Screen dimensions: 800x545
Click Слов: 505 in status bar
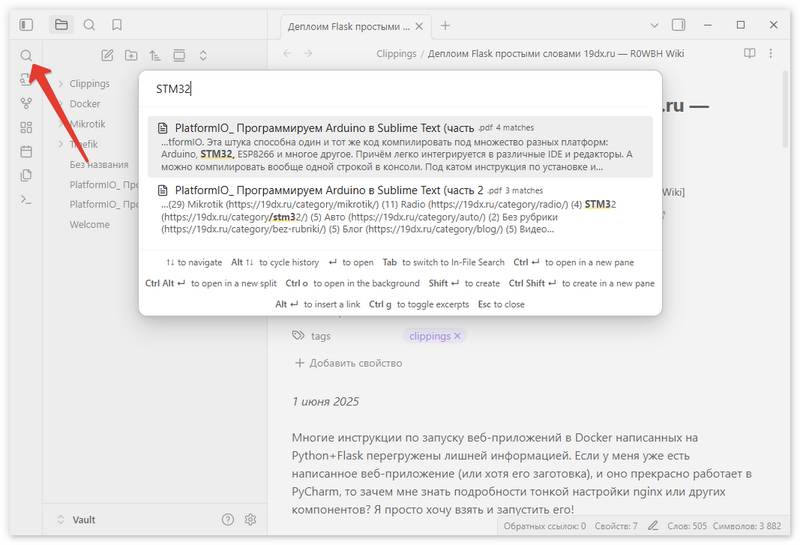tap(687, 526)
